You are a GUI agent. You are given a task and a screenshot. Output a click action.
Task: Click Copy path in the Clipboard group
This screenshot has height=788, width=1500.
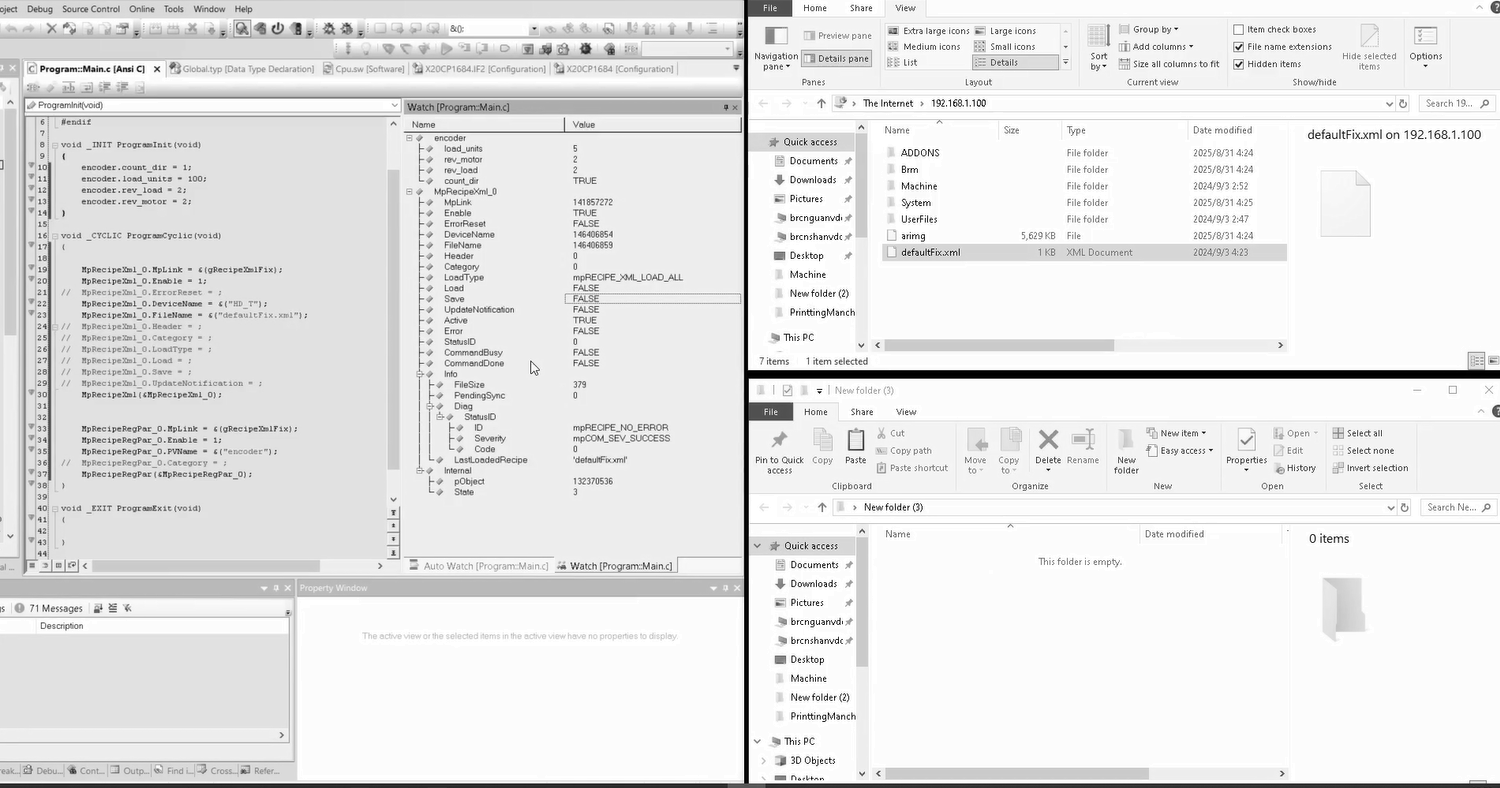click(x=903, y=451)
